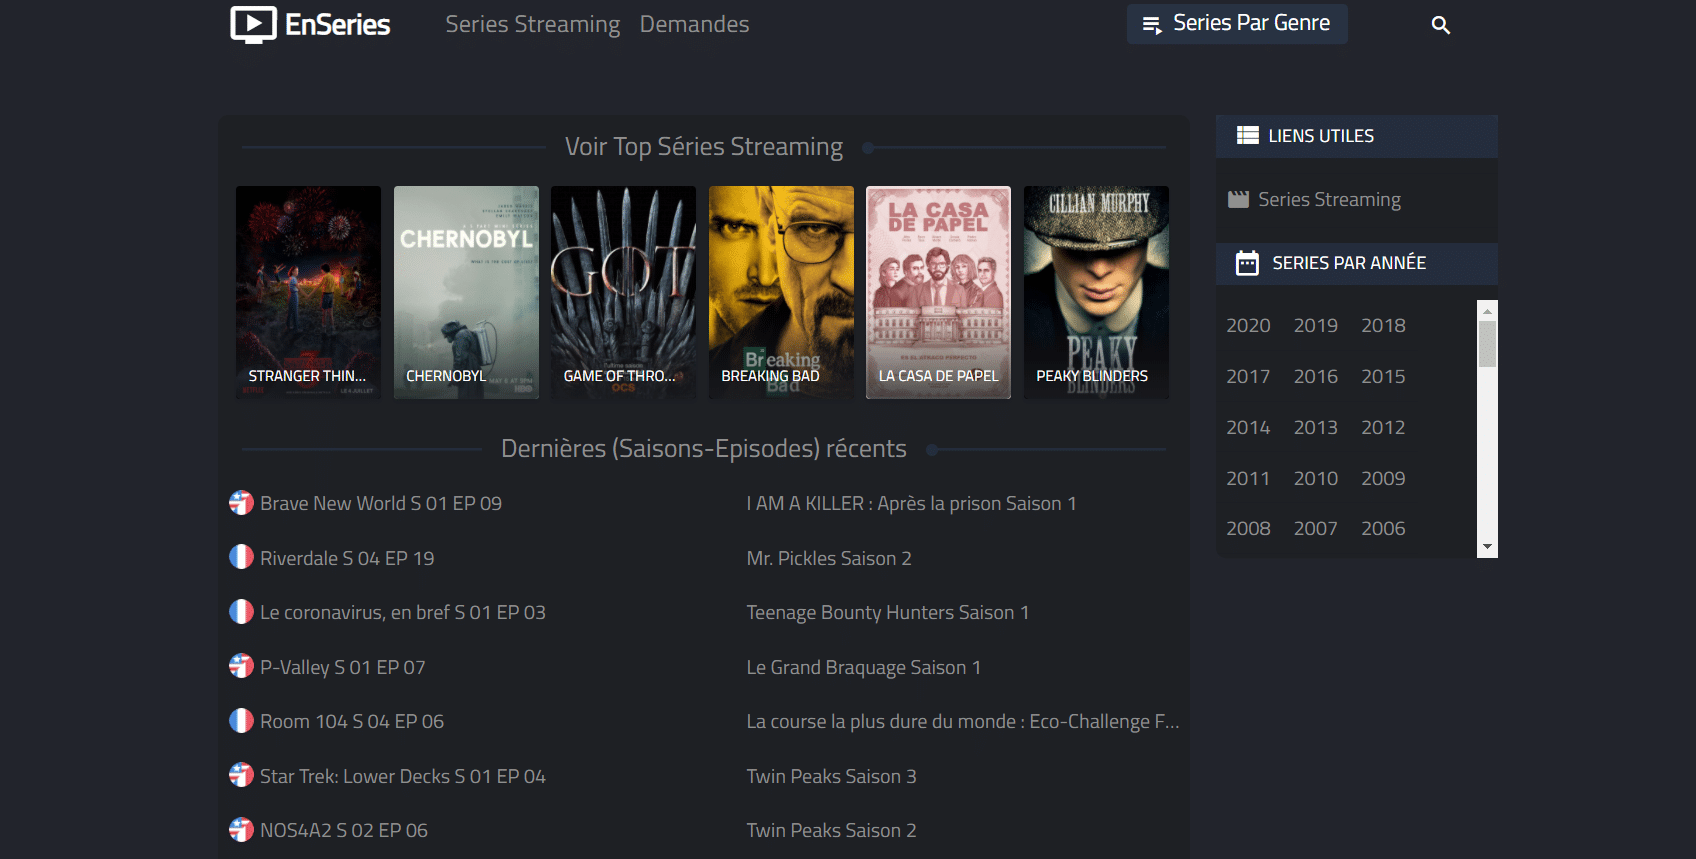Open Brave New World S 01 EP 09
This screenshot has height=859, width=1696.
(x=381, y=504)
